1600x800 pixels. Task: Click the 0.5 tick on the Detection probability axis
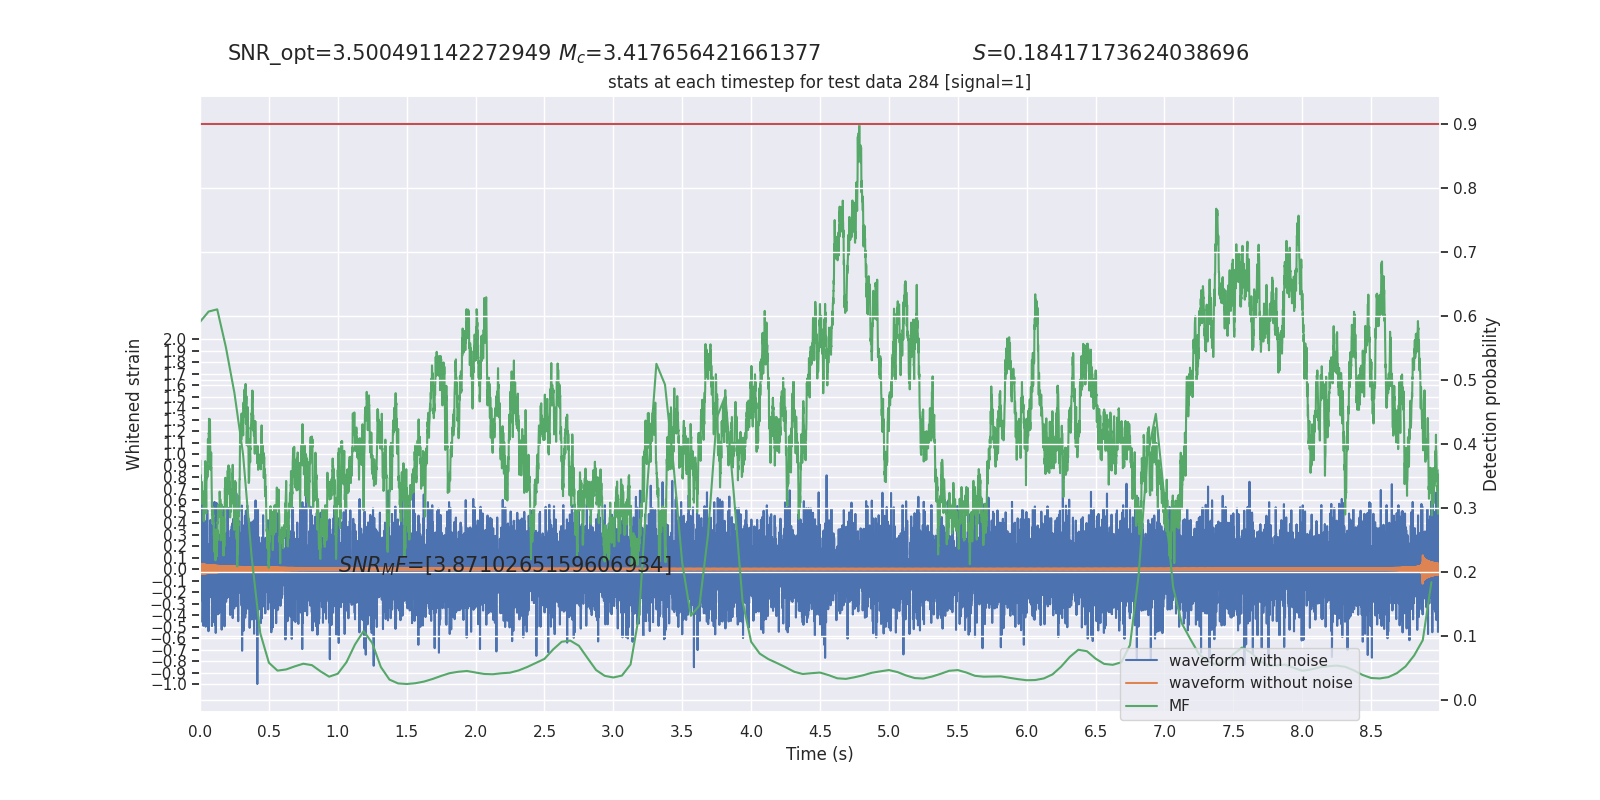[x=1465, y=381]
